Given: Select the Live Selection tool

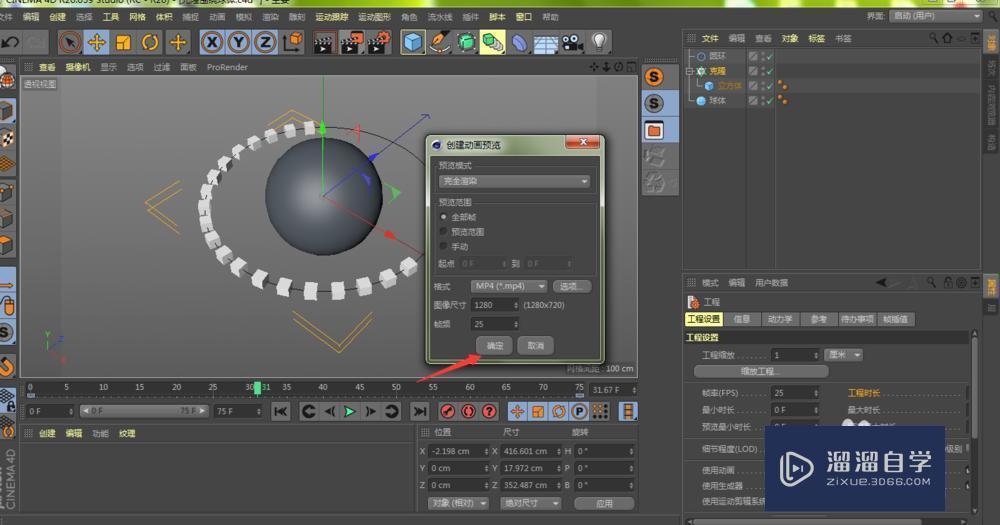Looking at the screenshot, I should [70, 43].
